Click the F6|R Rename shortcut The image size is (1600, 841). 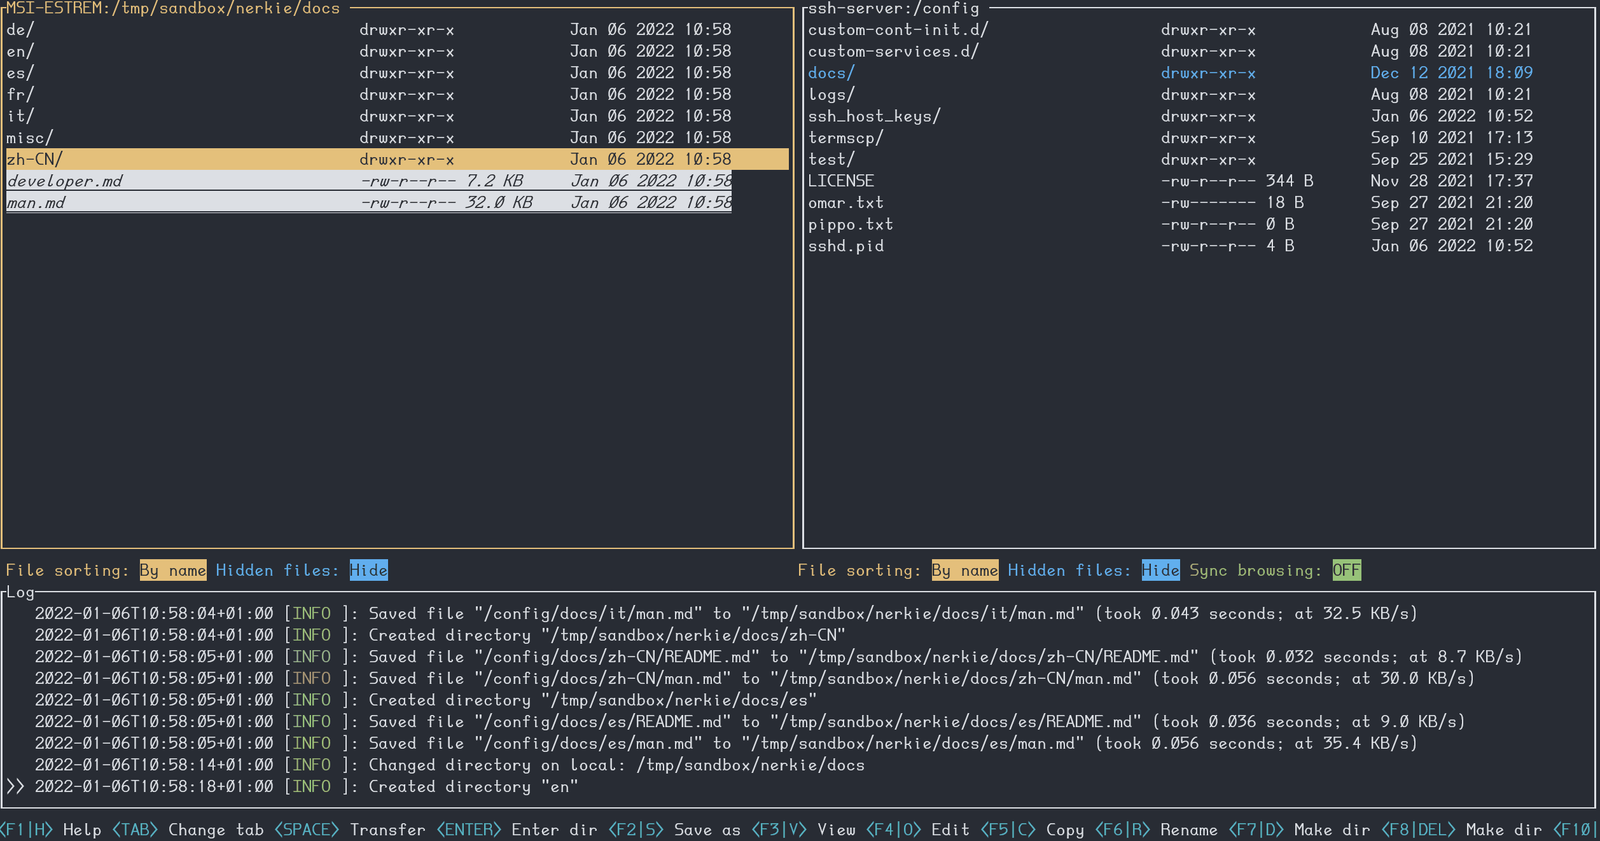(x=1157, y=830)
